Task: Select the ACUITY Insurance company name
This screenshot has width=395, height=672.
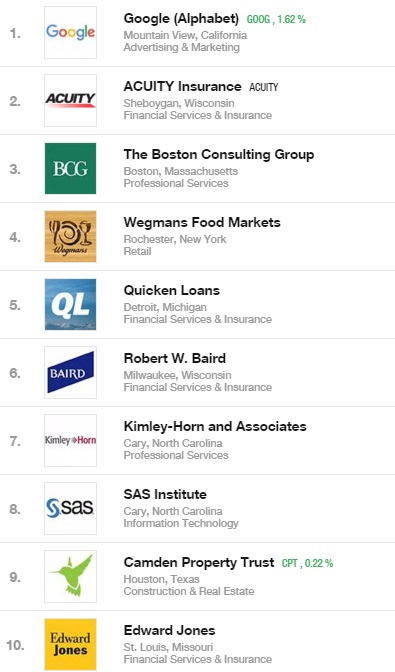Action: (x=183, y=86)
